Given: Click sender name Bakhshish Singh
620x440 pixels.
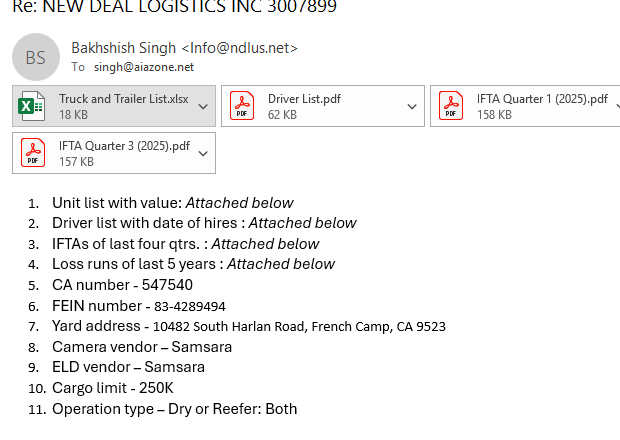Looking at the screenshot, I should [125, 48].
